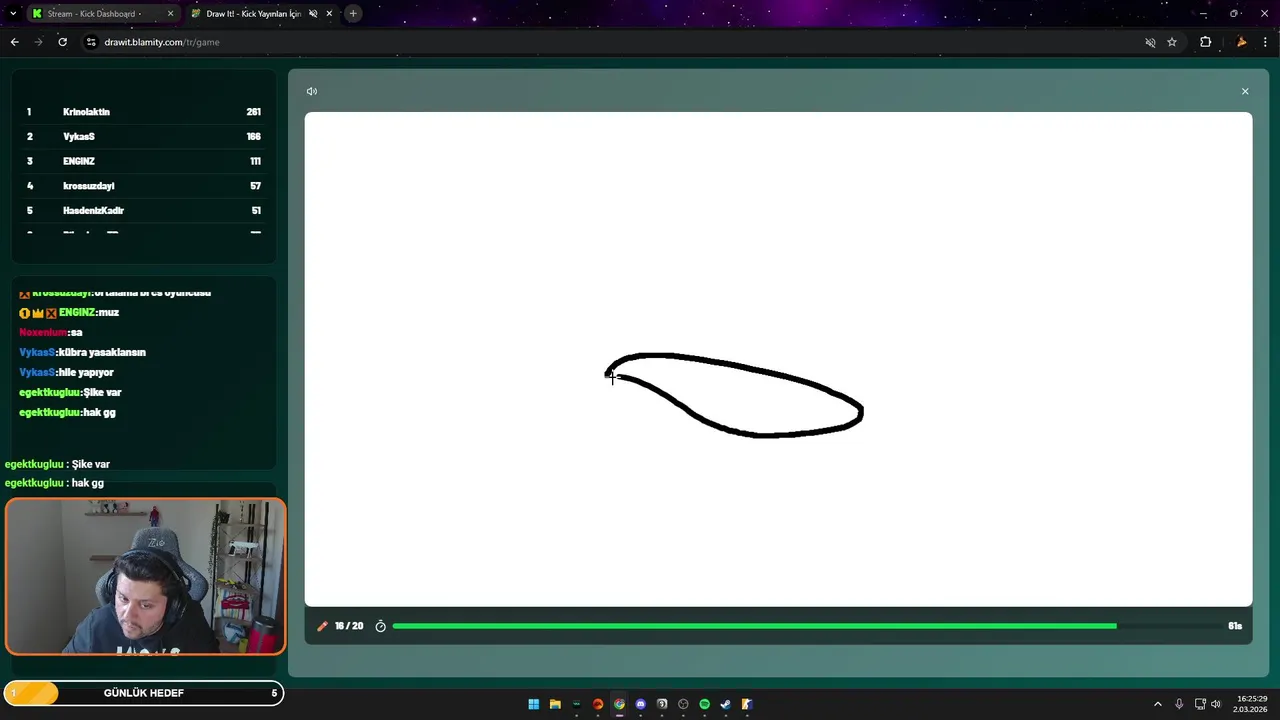1280x720 pixels.
Task: Open the tab search dropdown arrow
Action: click(x=13, y=14)
